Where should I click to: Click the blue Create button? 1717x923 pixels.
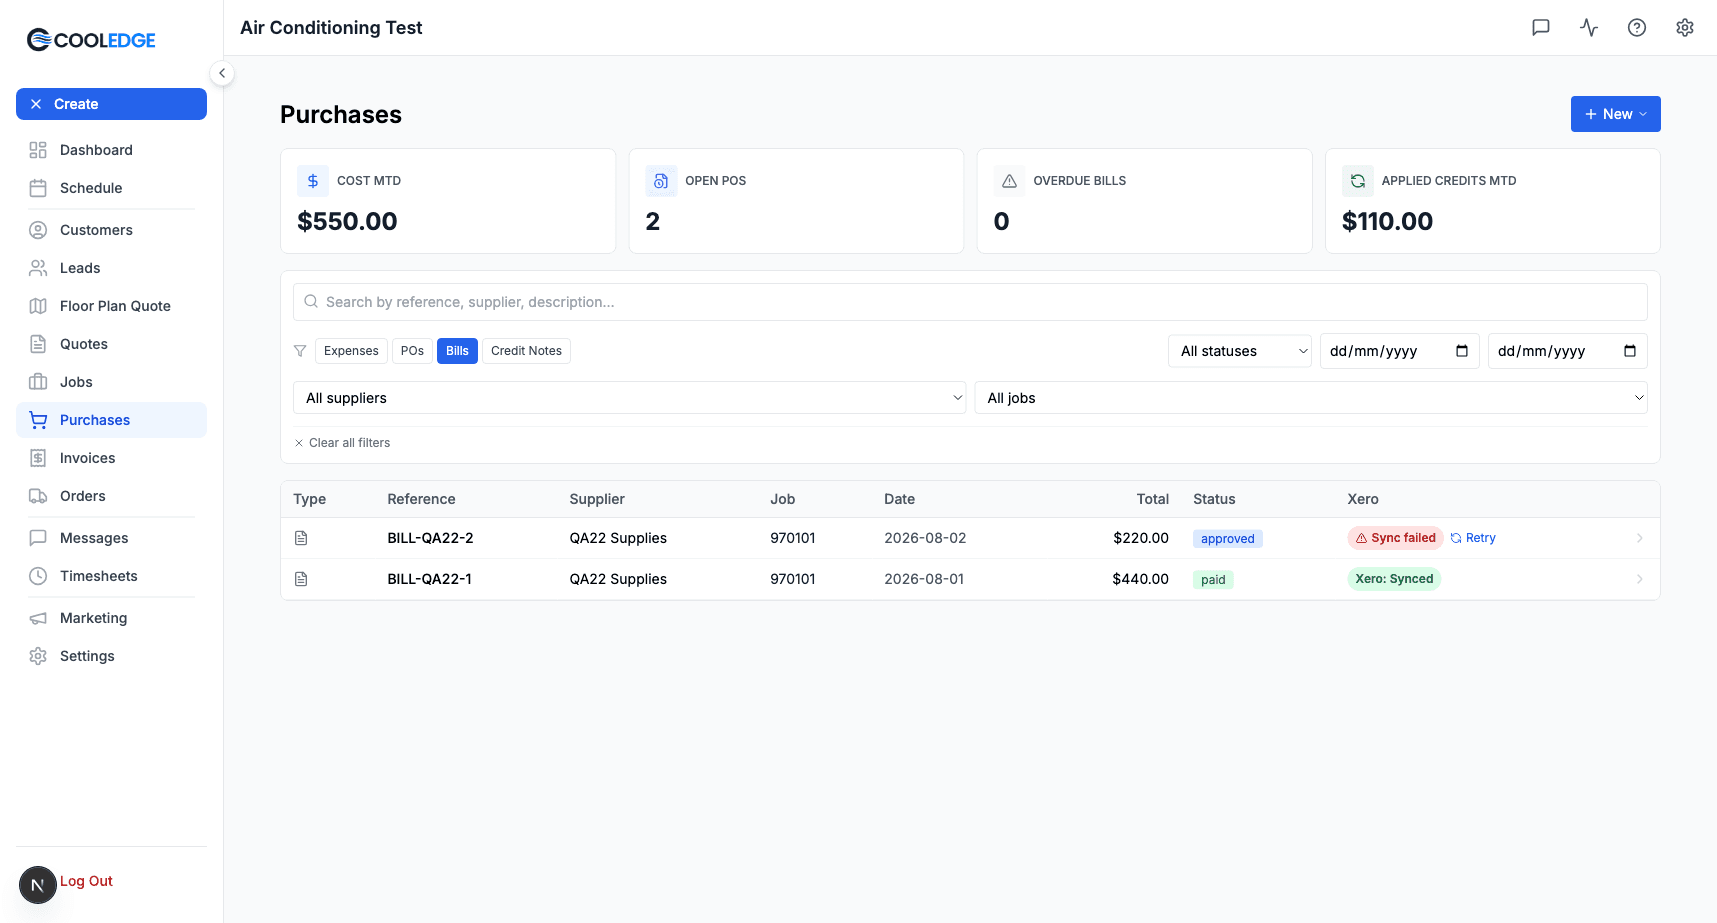[x=111, y=104]
